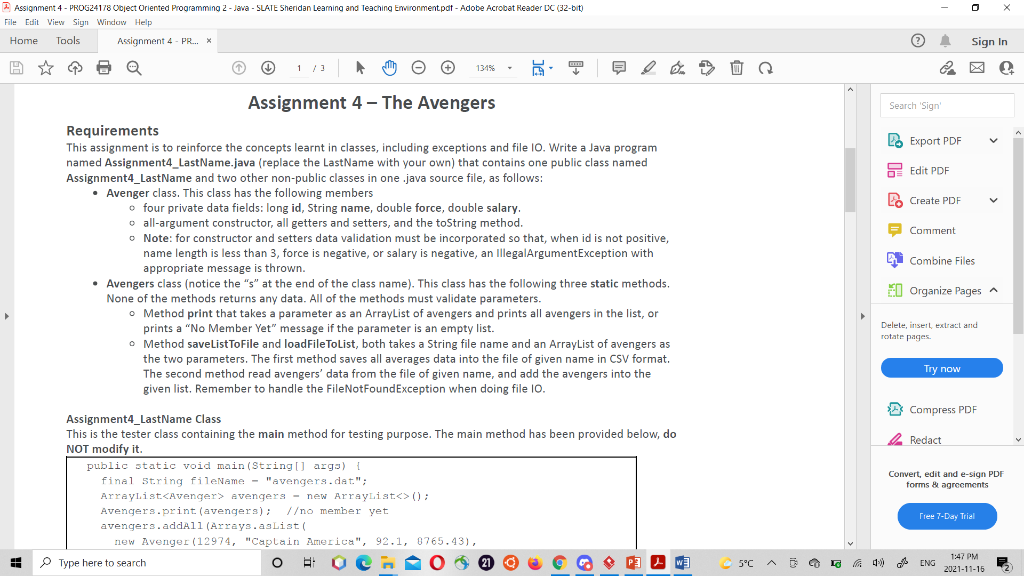Open Google Chrome from taskbar

coord(560,562)
